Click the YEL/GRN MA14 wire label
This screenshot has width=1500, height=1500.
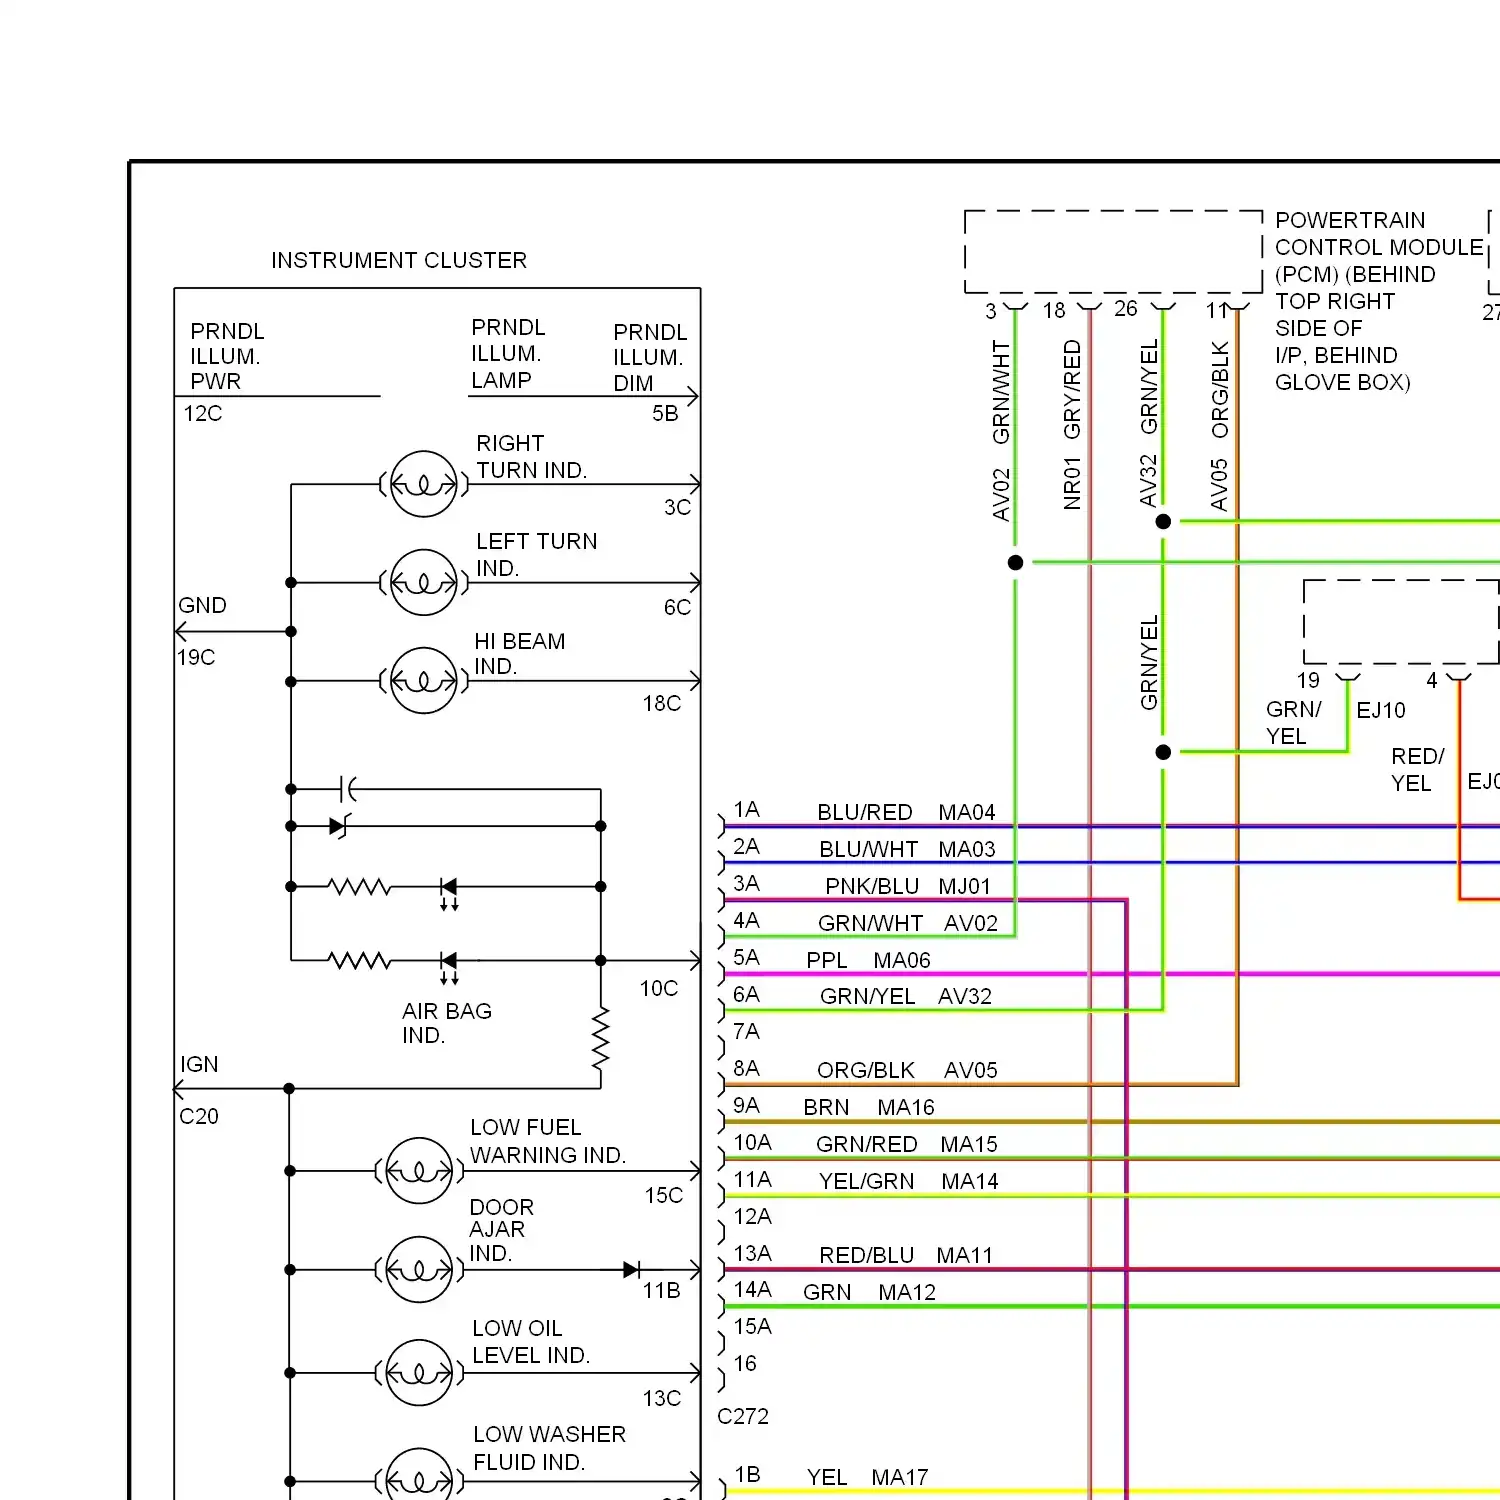pos(908,1181)
